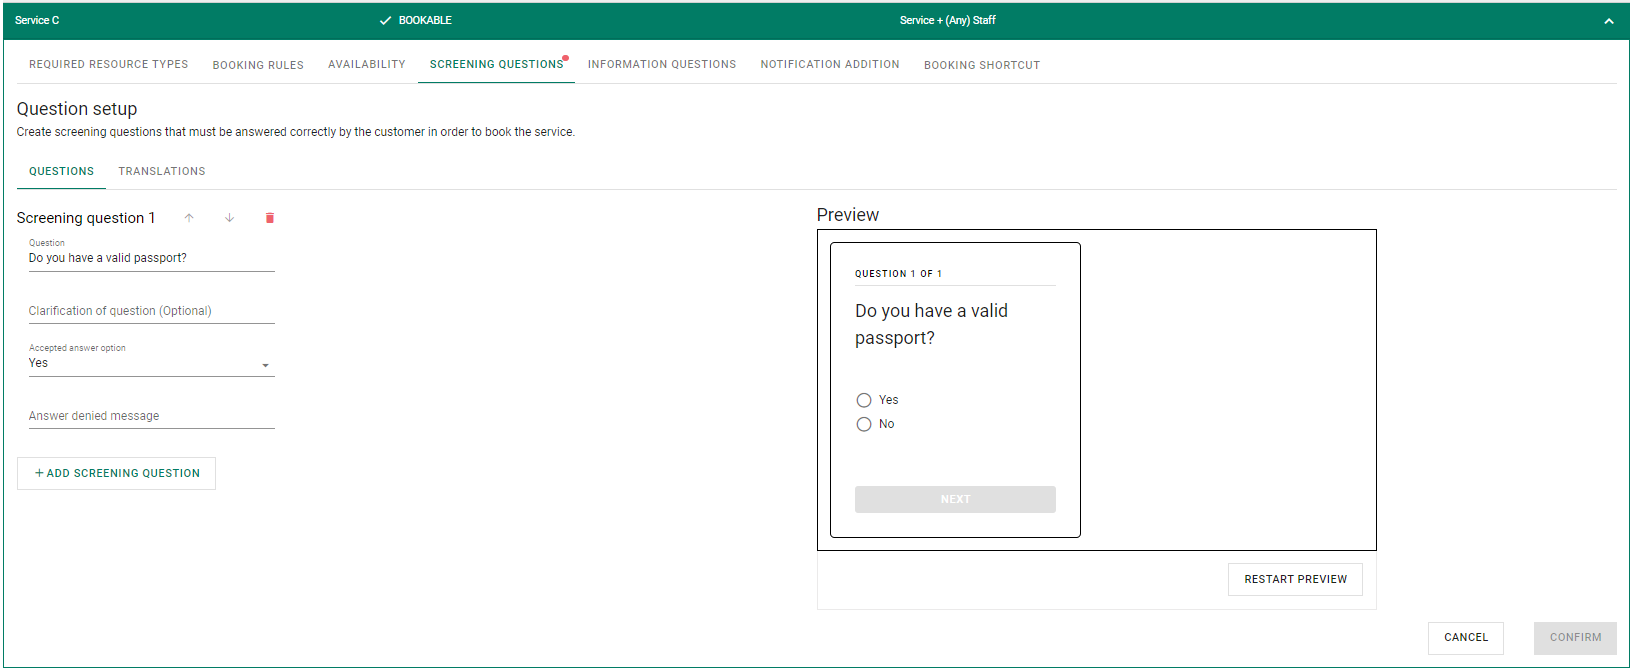Image resolution: width=1633 pixels, height=671 pixels.
Task: Select the No radio option
Action: tap(864, 424)
